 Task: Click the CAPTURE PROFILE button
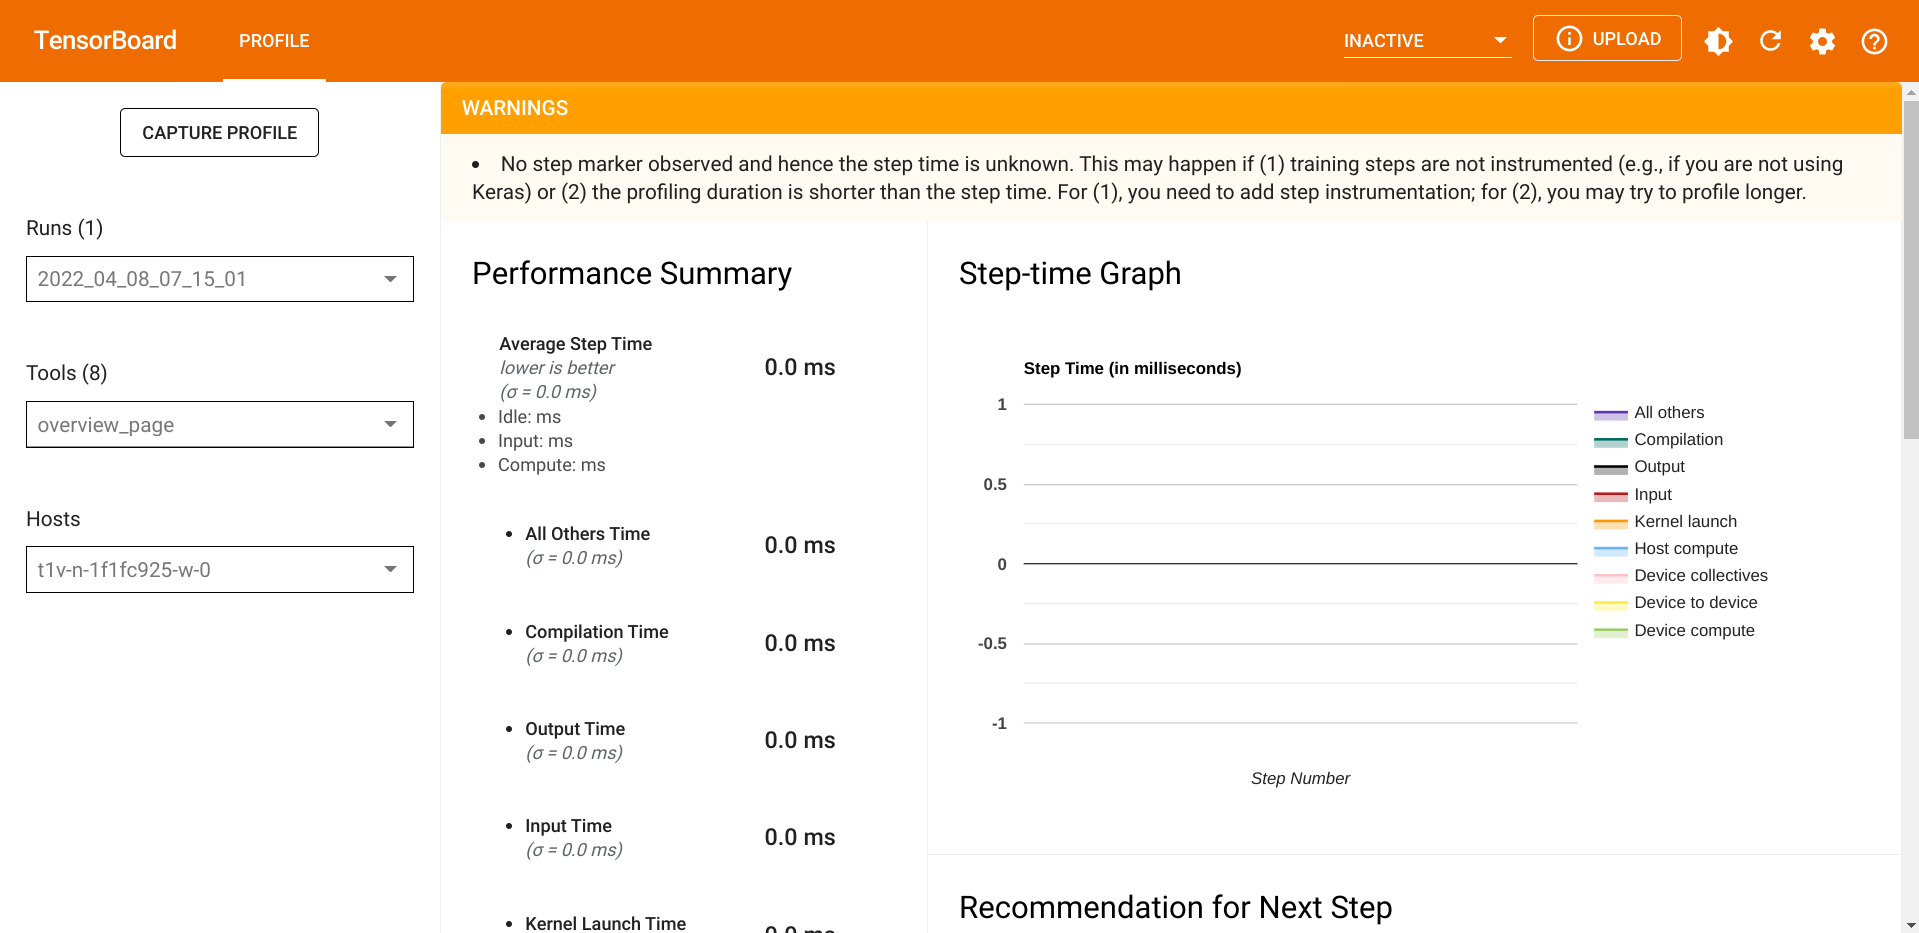(219, 133)
